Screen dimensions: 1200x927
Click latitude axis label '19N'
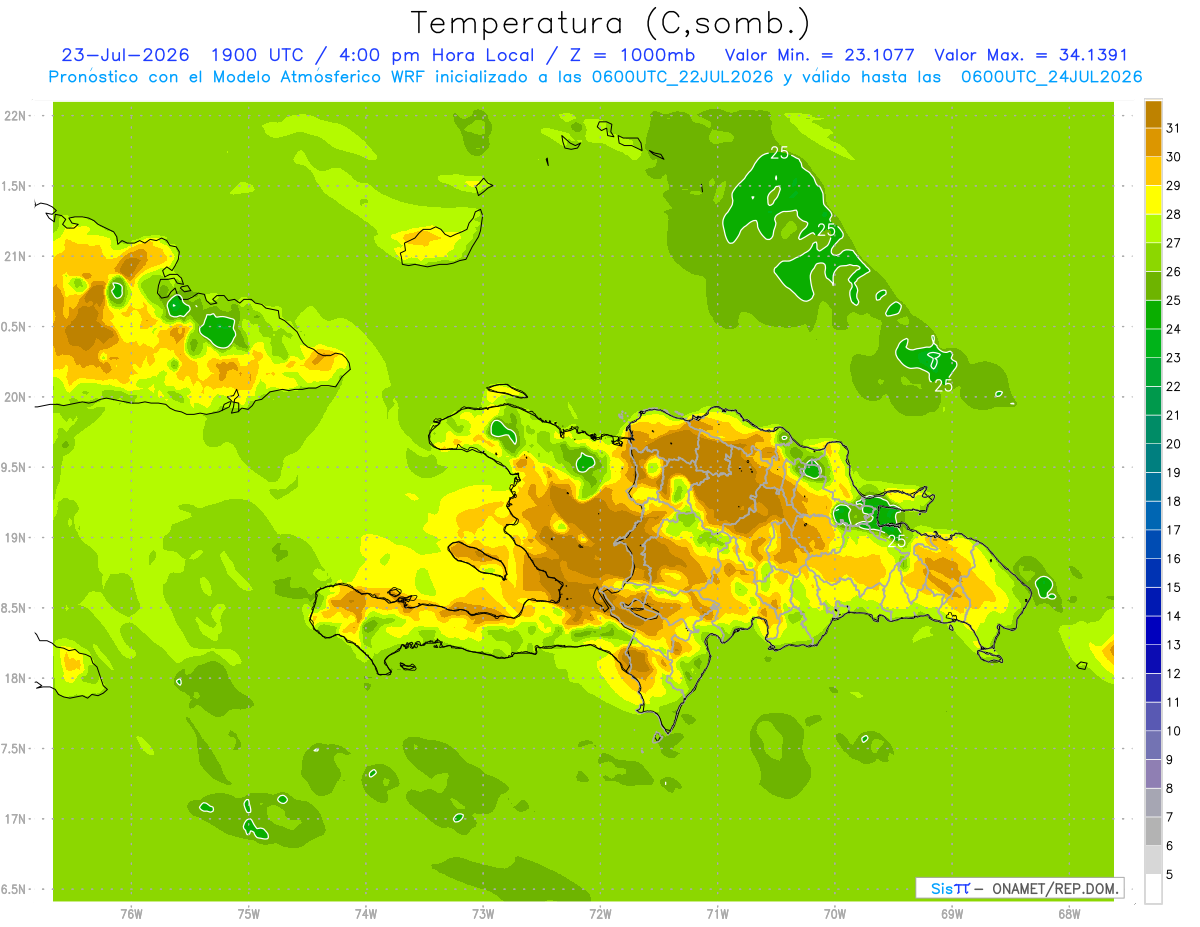point(15,538)
